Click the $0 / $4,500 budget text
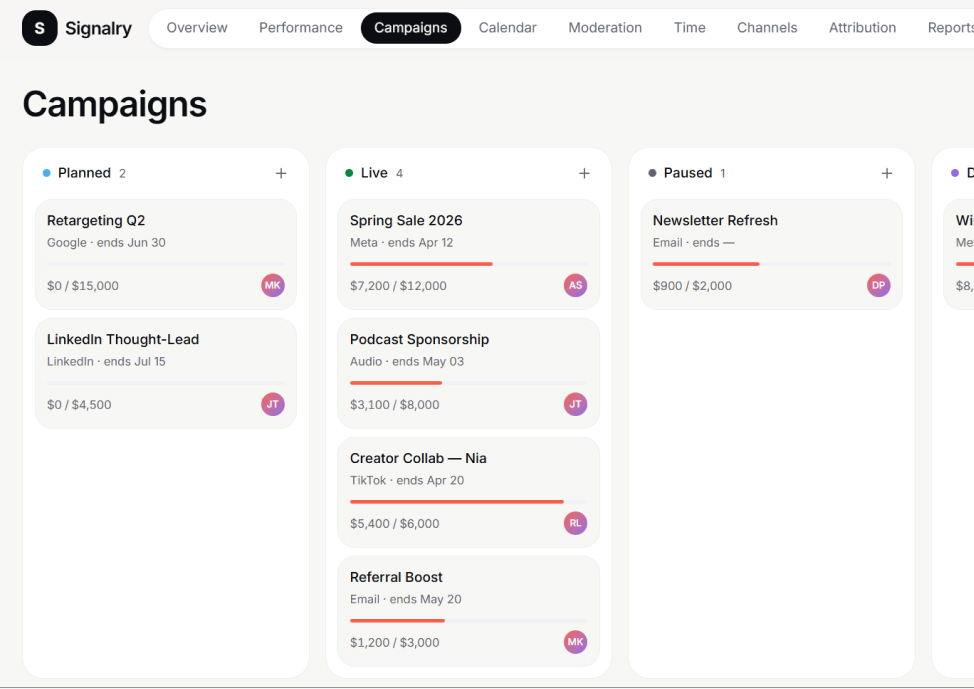Viewport: 974px width, 689px height. pyautogui.click(x=79, y=404)
